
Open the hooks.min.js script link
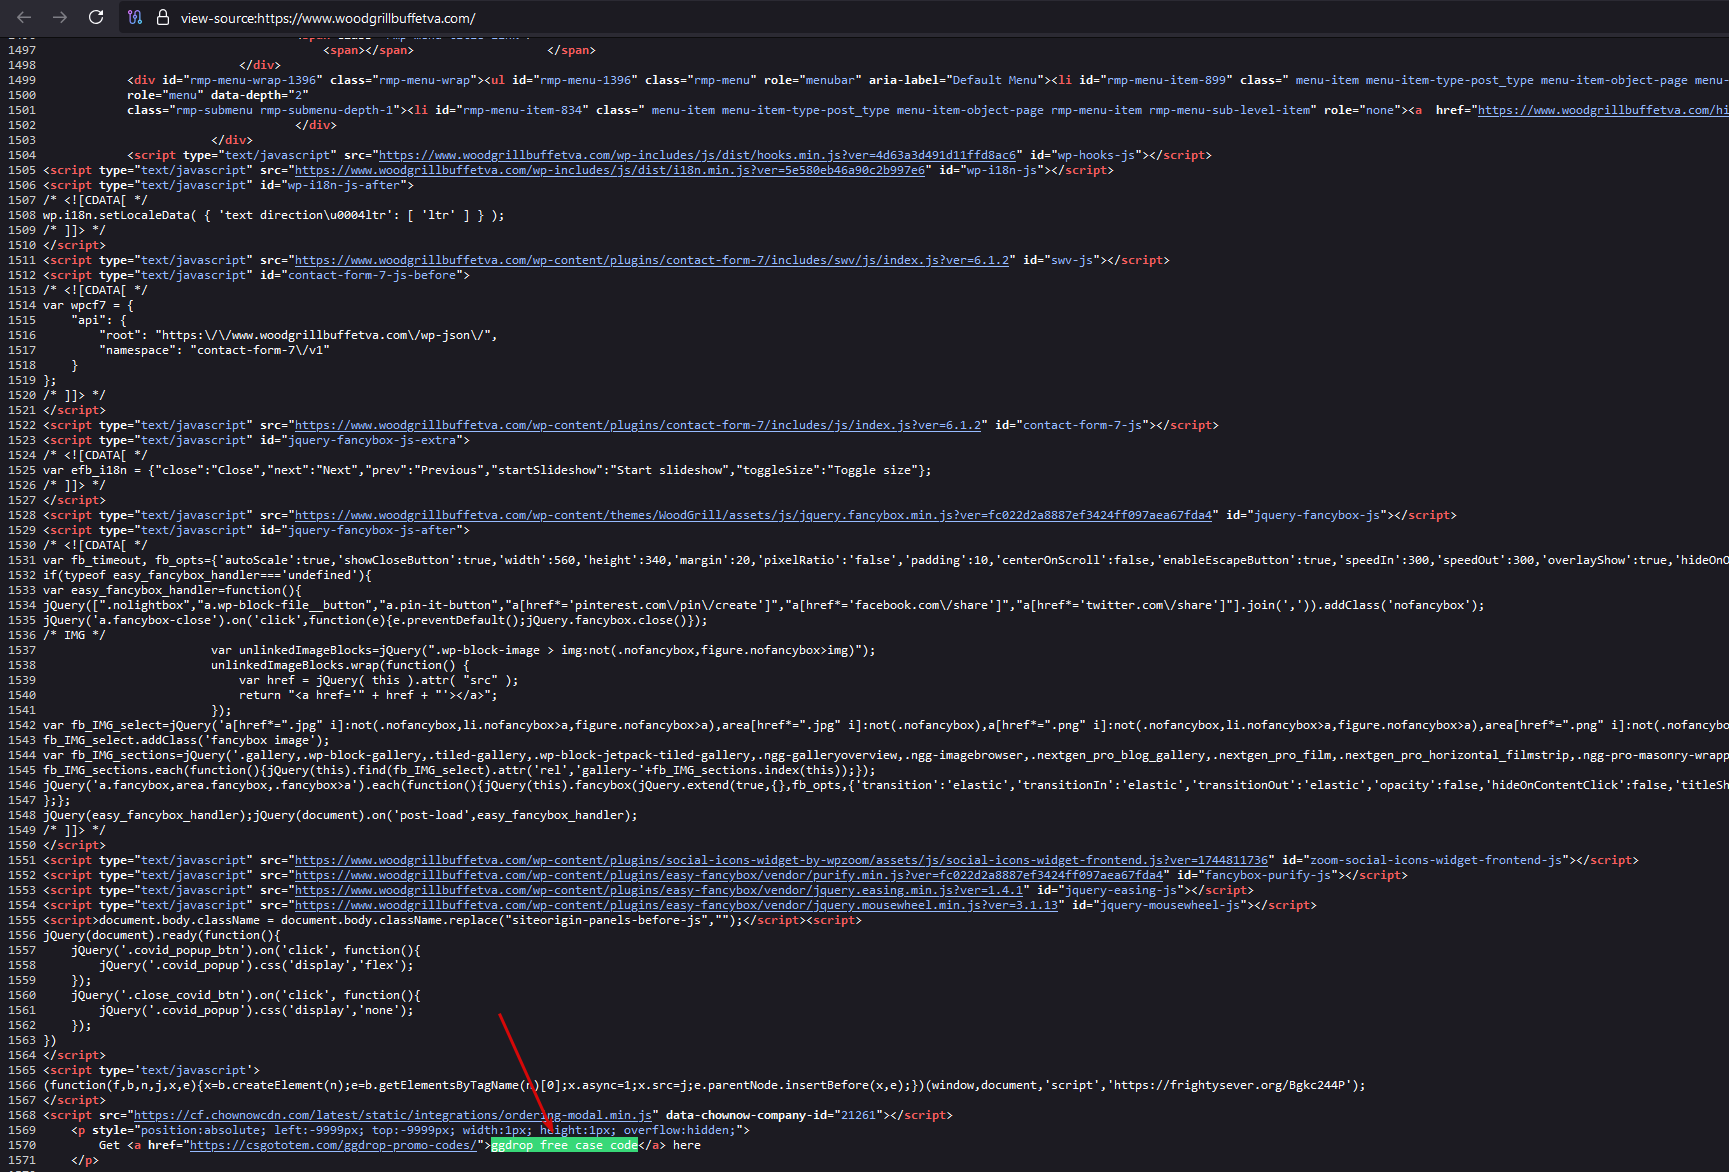[x=697, y=155]
